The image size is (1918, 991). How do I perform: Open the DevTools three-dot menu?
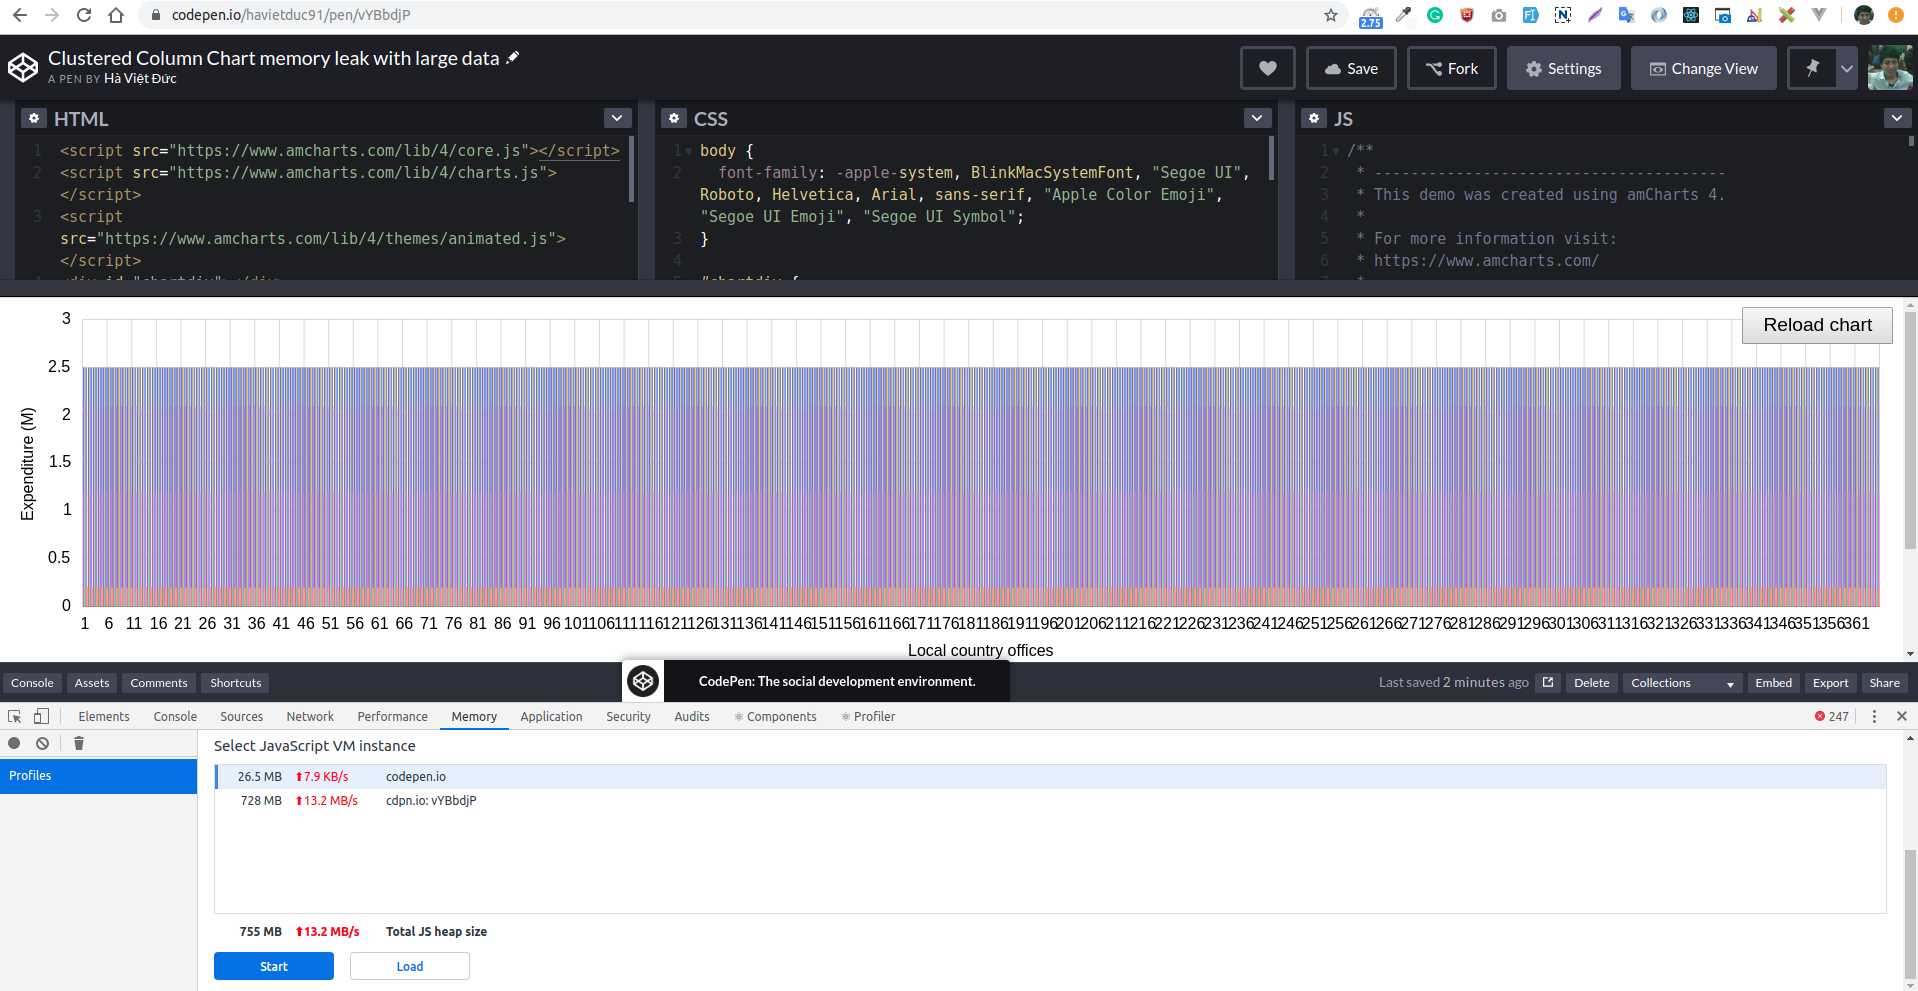coord(1874,716)
